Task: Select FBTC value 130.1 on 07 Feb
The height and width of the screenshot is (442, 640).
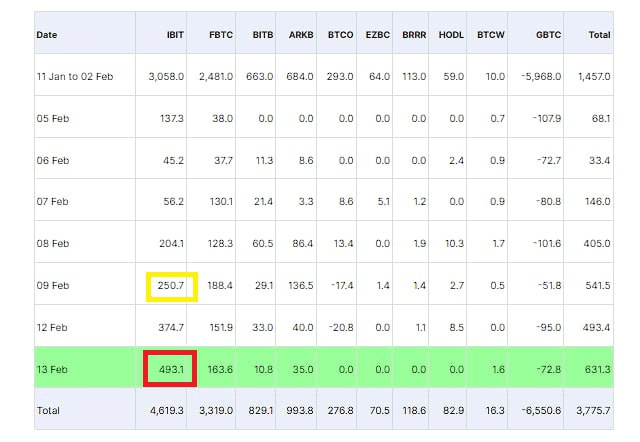Action: (x=221, y=201)
